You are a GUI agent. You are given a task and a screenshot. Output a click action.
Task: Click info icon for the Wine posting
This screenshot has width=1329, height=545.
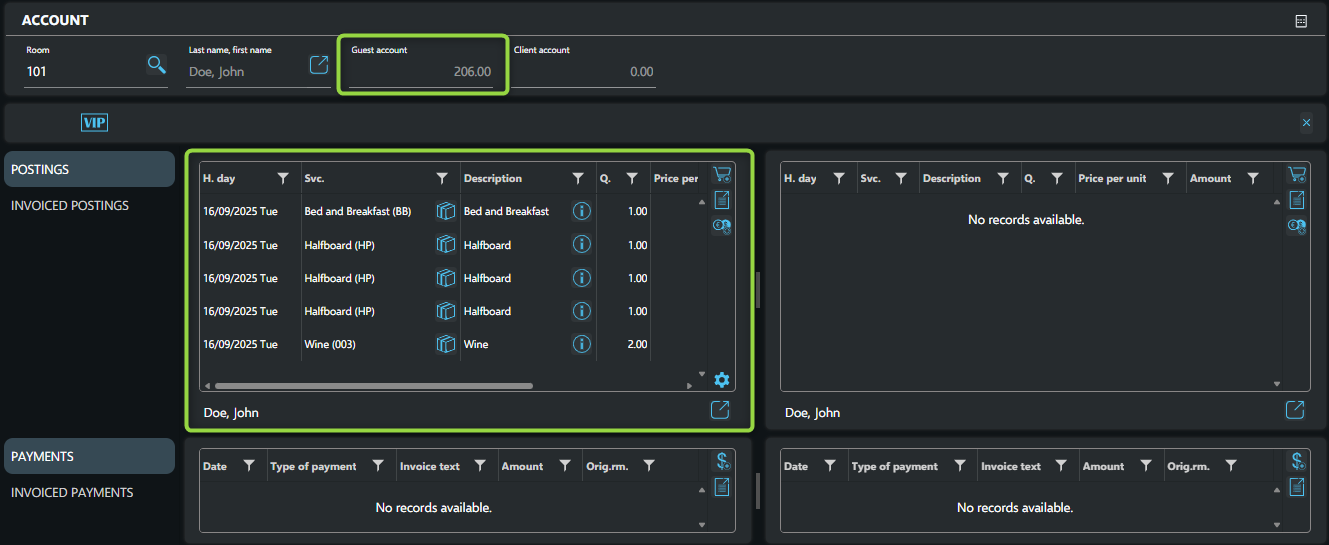point(581,344)
